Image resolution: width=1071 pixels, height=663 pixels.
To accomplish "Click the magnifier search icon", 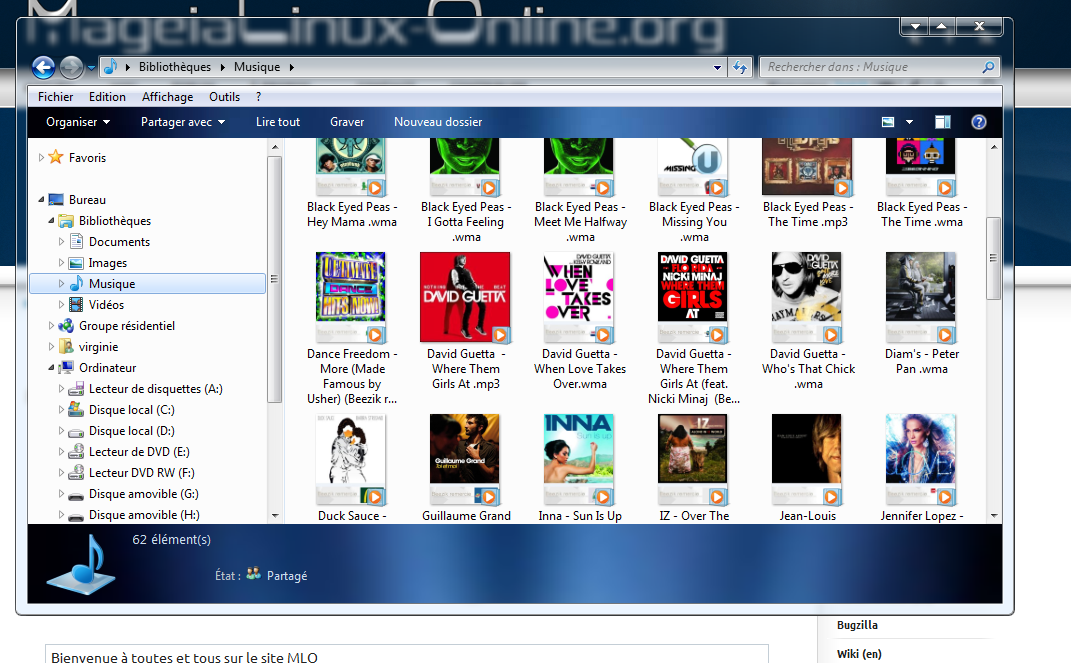I will click(988, 67).
